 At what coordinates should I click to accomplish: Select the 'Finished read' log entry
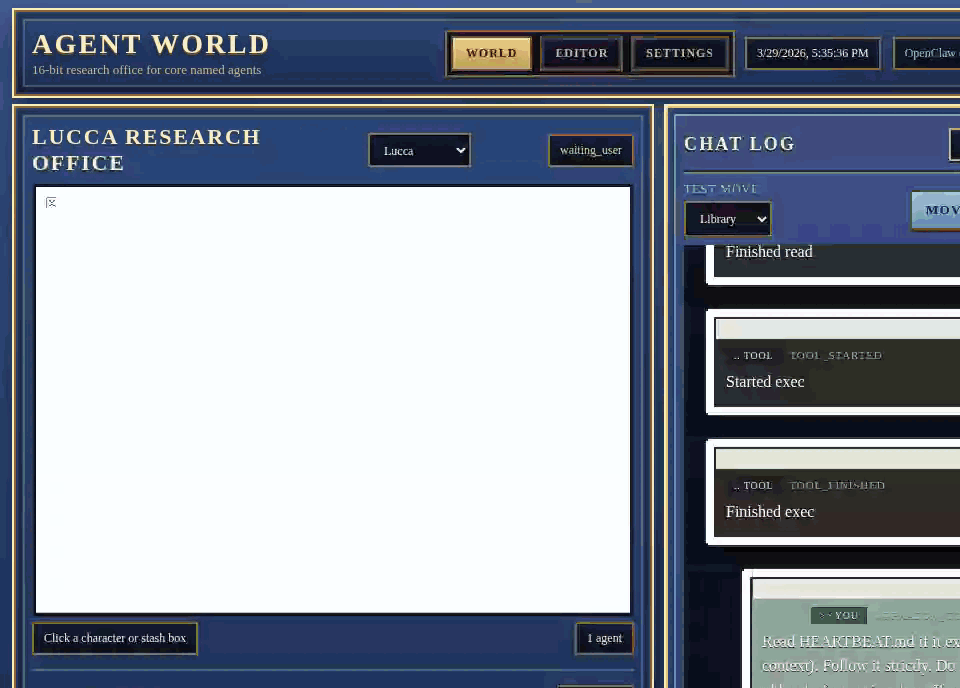[769, 252]
